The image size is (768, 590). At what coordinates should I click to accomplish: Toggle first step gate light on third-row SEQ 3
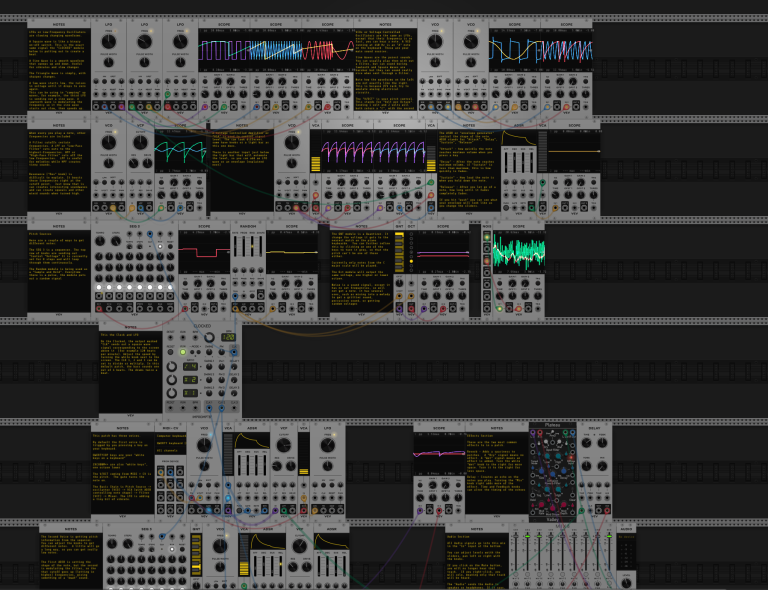click(x=99, y=287)
